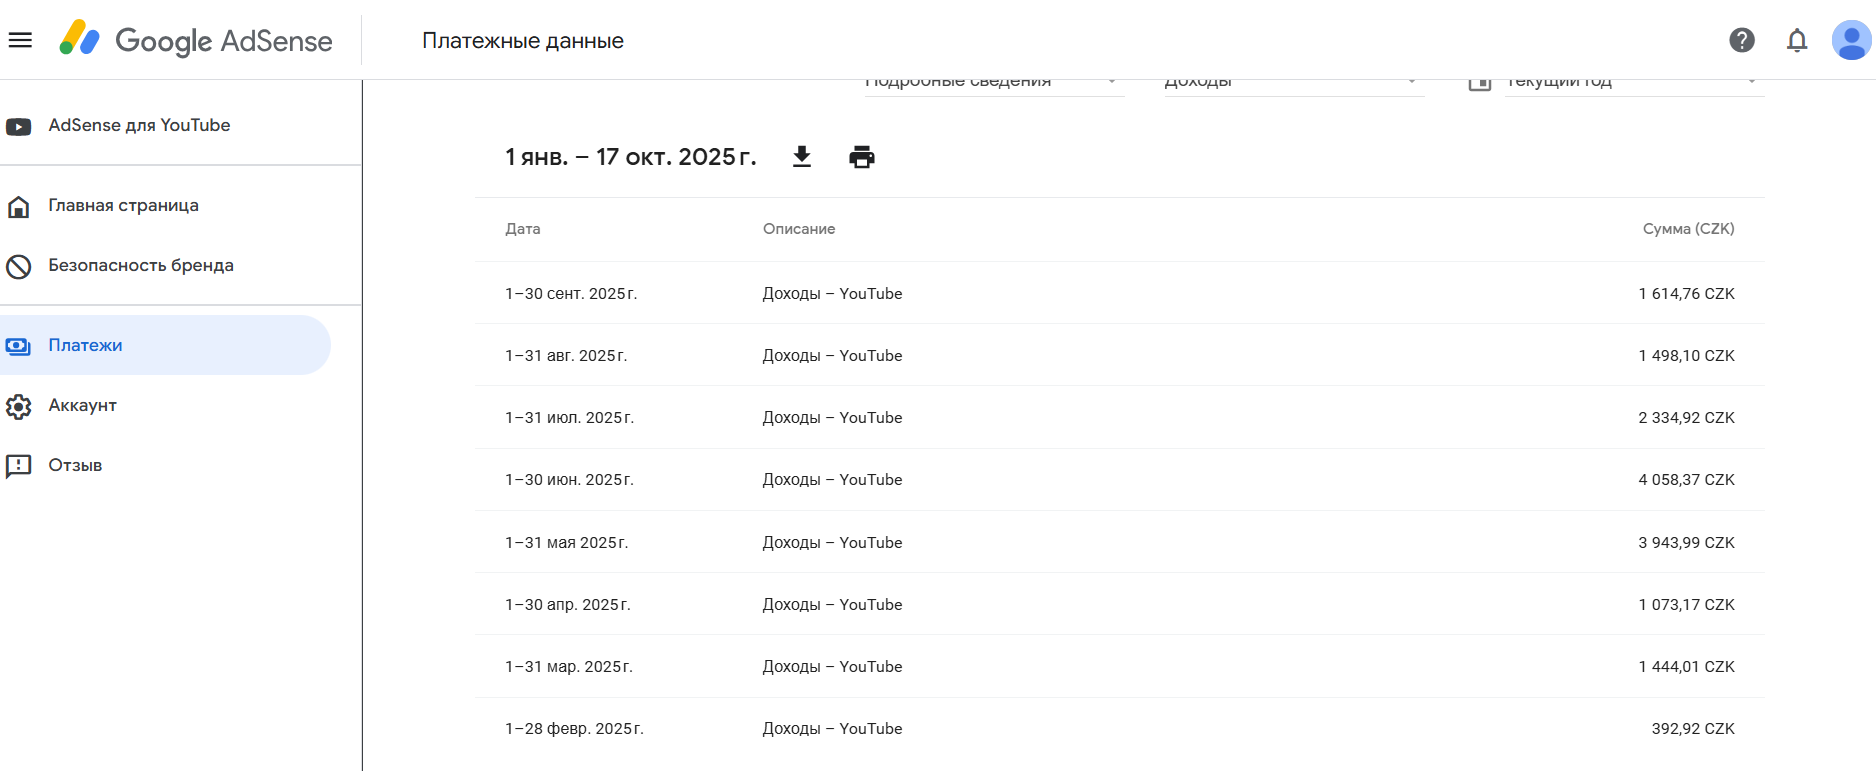Open the account profile avatar

[x=1851, y=40]
